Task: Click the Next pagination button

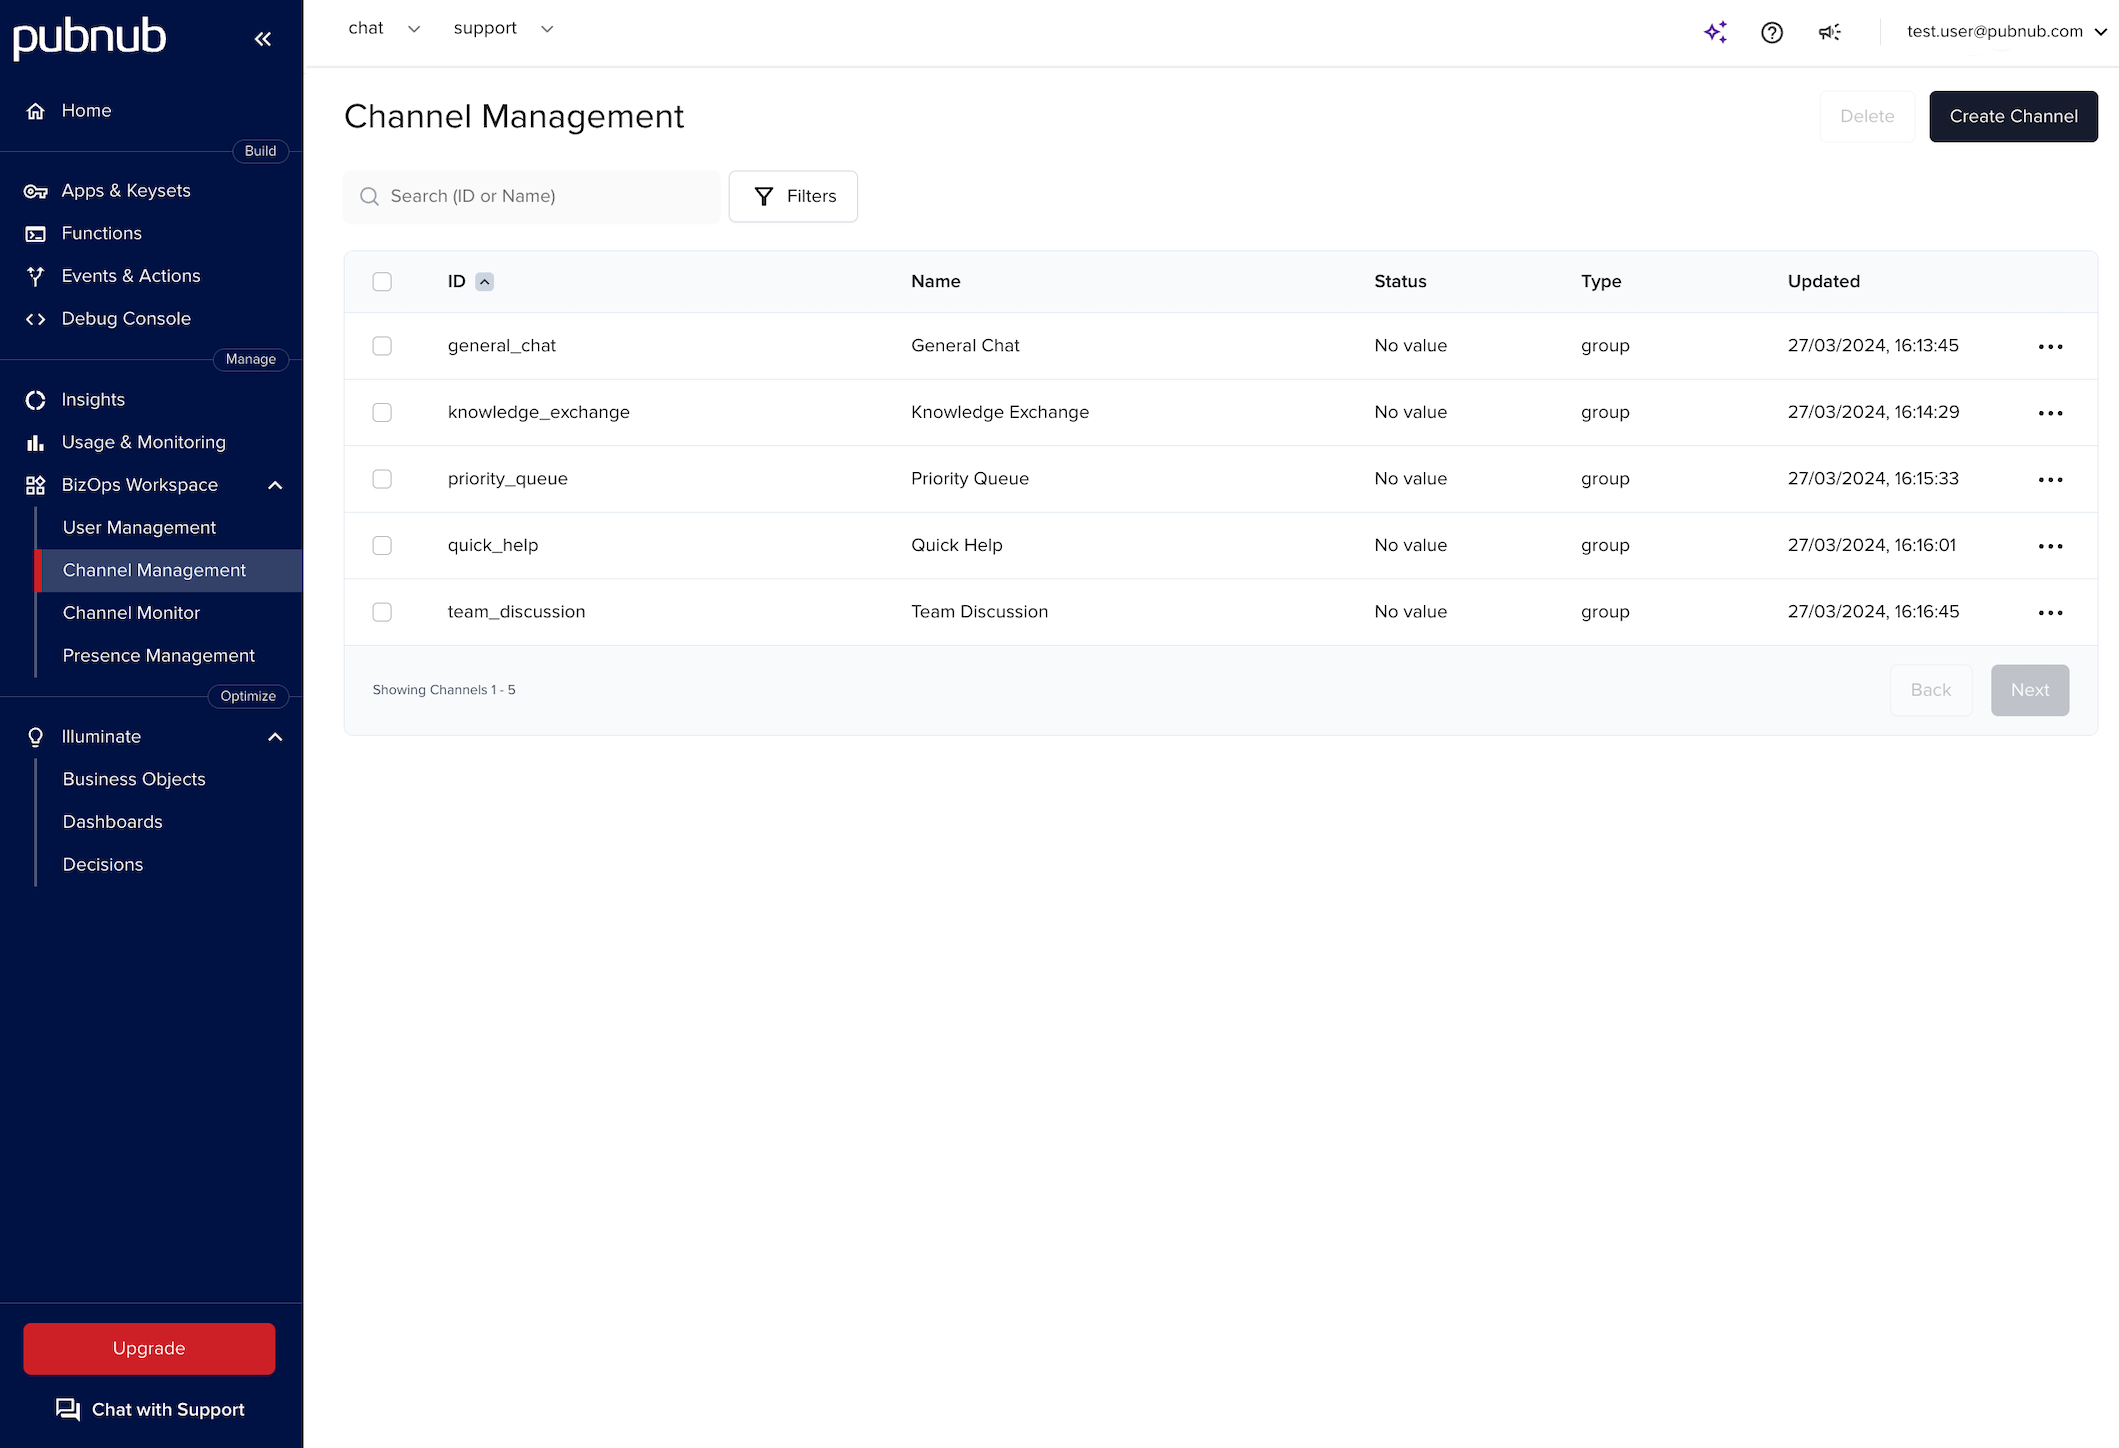Action: pos(2030,690)
